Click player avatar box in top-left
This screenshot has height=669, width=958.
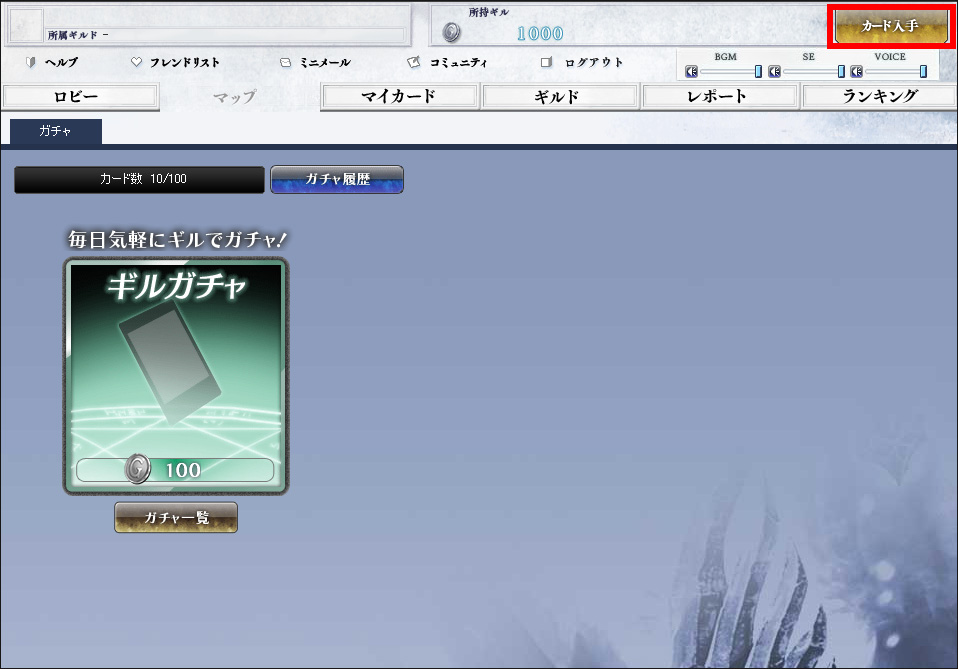coord(25,25)
